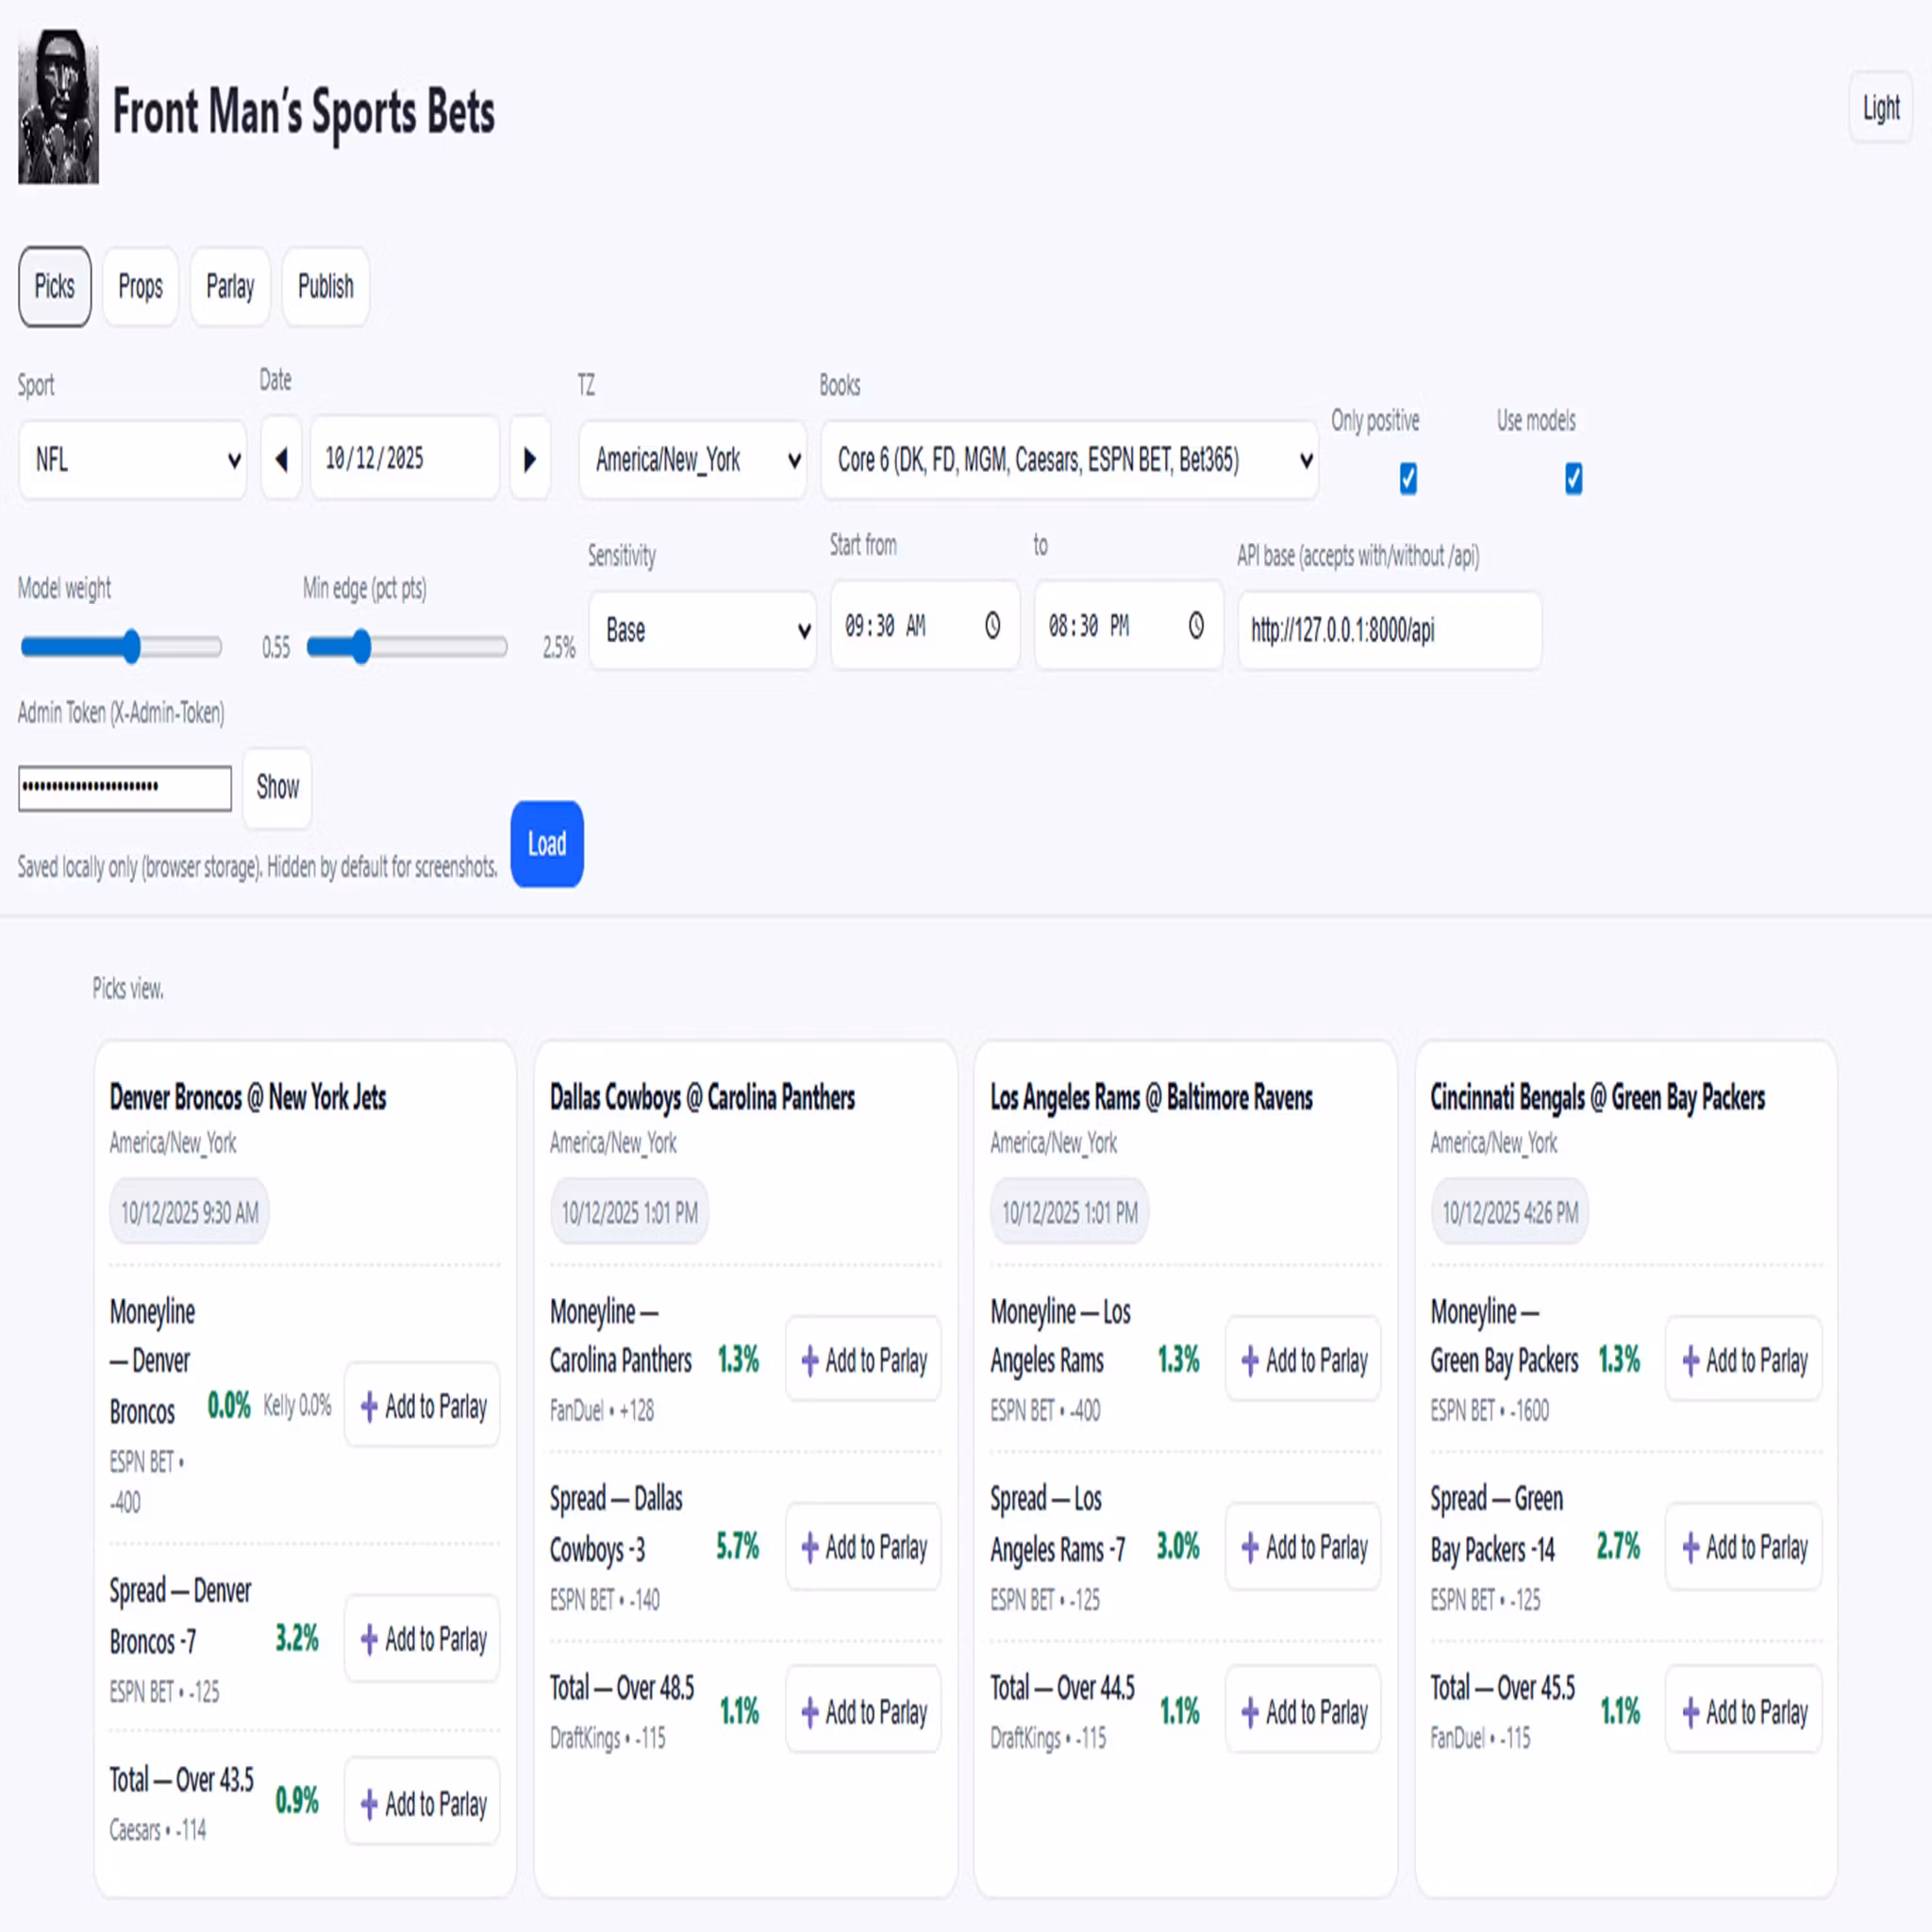Image resolution: width=1932 pixels, height=1932 pixels.
Task: Open the Publish tab
Action: click(x=325, y=287)
